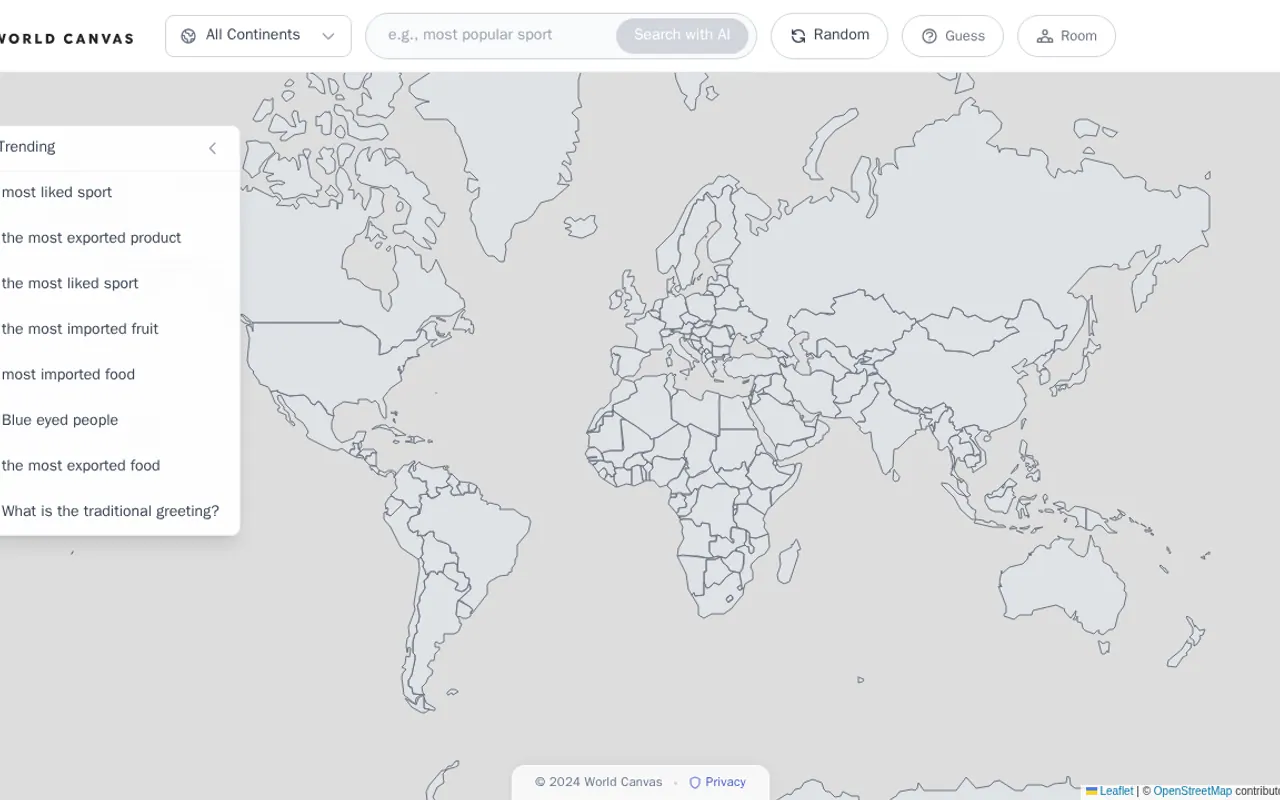Click the shield icon next to Privacy
Image resolution: width=1280 pixels, height=800 pixels.
(x=695, y=783)
